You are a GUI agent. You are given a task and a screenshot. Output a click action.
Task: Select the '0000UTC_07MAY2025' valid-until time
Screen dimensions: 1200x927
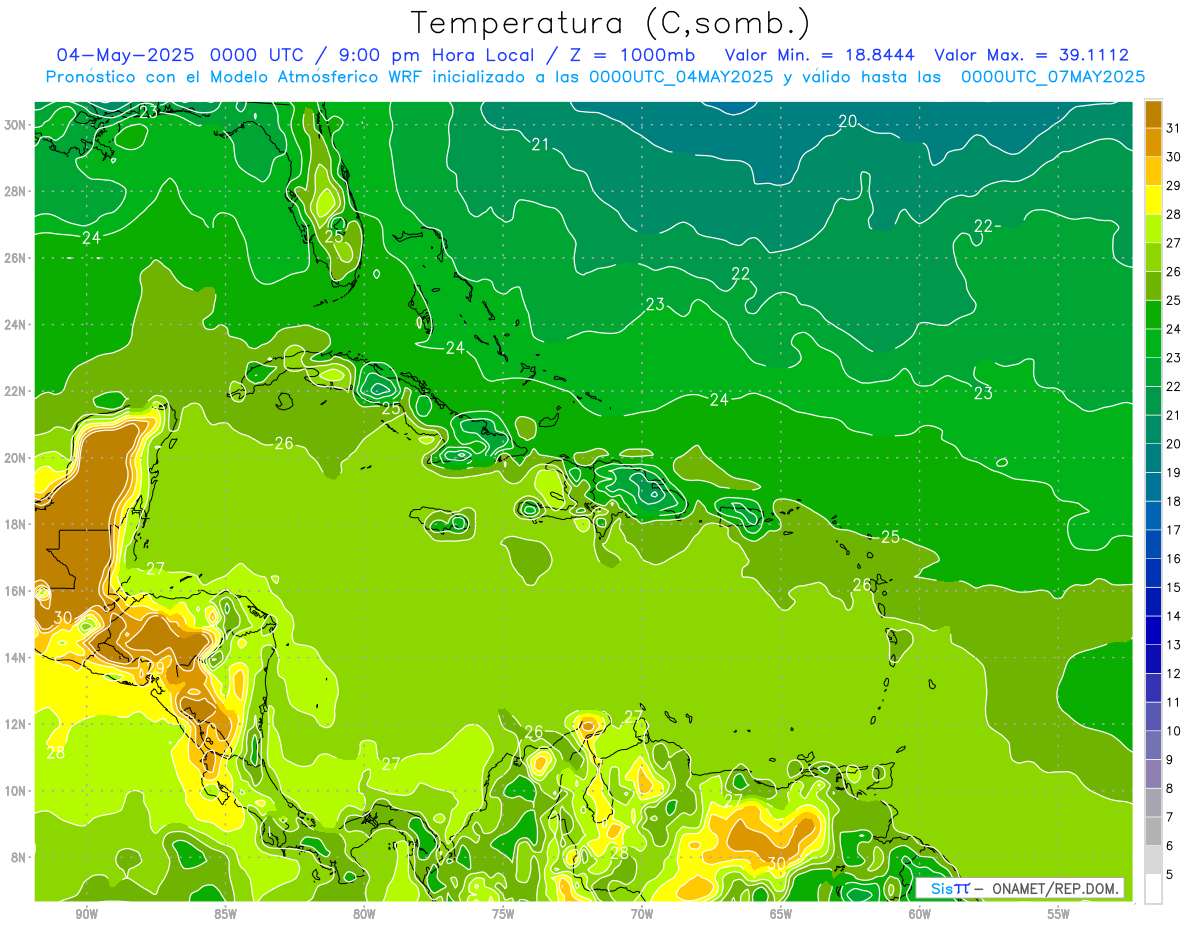1052,76
